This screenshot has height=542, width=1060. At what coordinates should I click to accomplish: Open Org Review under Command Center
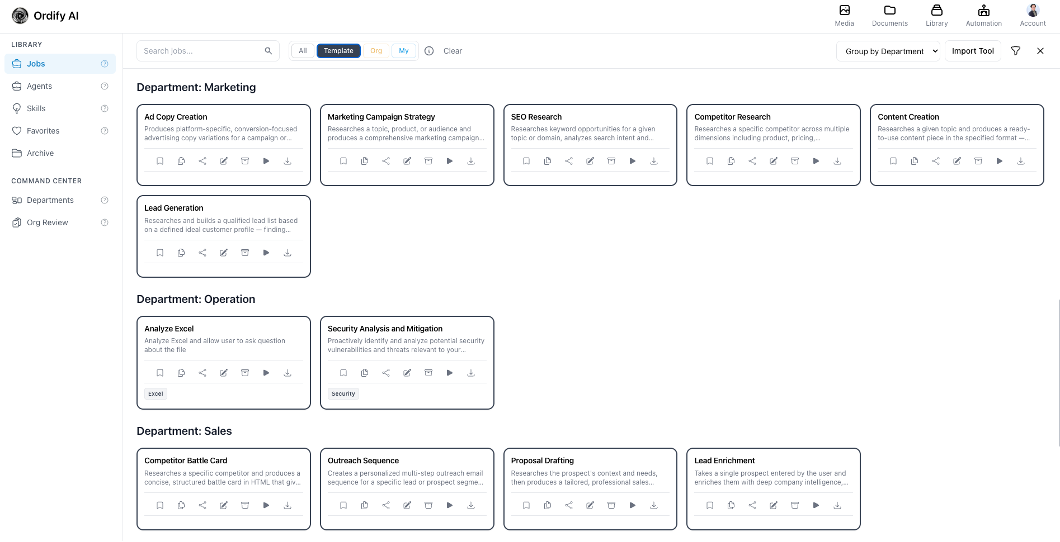click(x=60, y=223)
